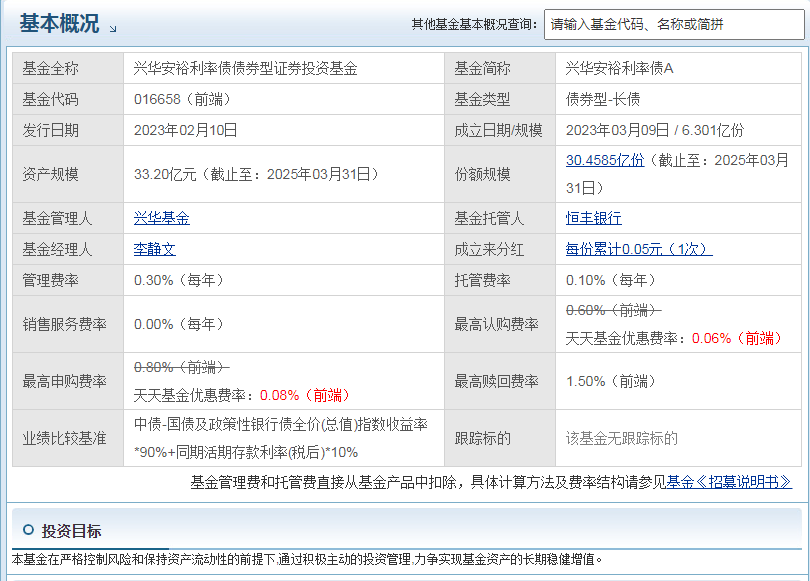810x581 pixels.
Task: Click the 最高申购费率 row label
Action: coord(65,381)
